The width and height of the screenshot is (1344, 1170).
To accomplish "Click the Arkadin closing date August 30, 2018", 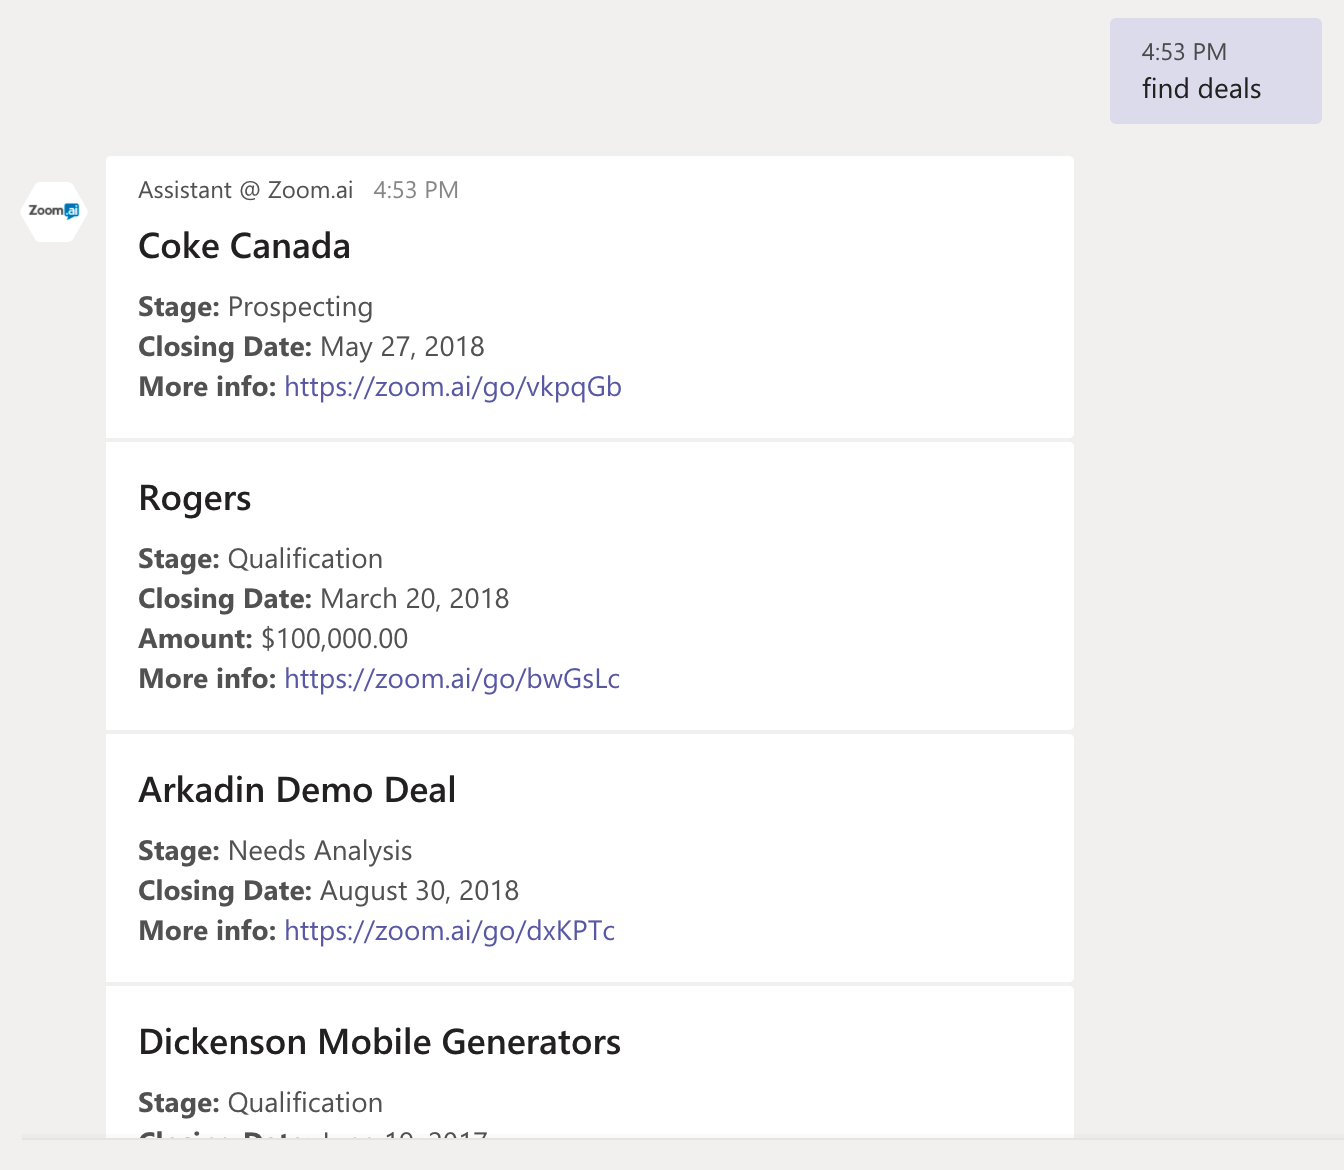I will coord(419,891).
